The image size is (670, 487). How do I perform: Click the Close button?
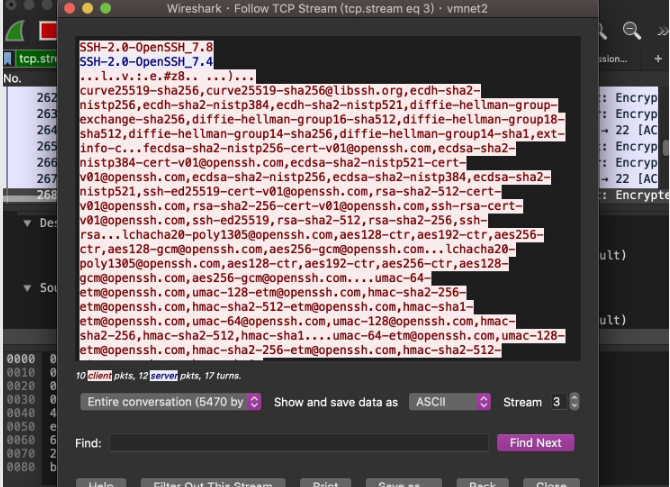551,483
